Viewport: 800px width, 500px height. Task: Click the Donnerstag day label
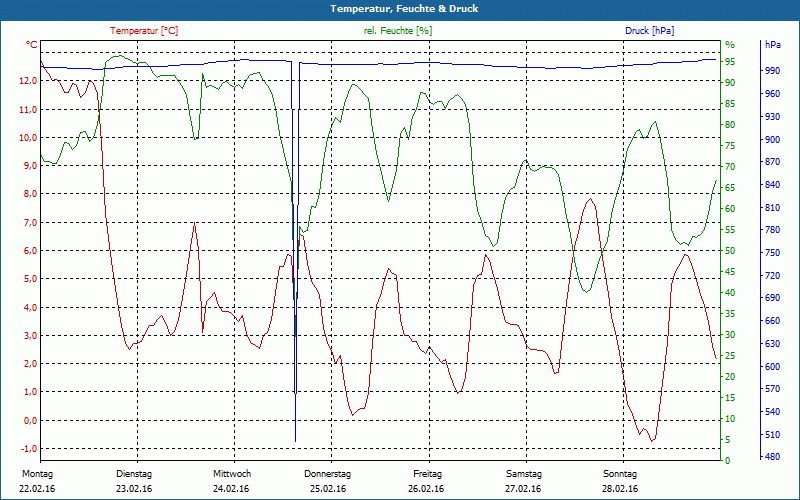[x=328, y=474]
